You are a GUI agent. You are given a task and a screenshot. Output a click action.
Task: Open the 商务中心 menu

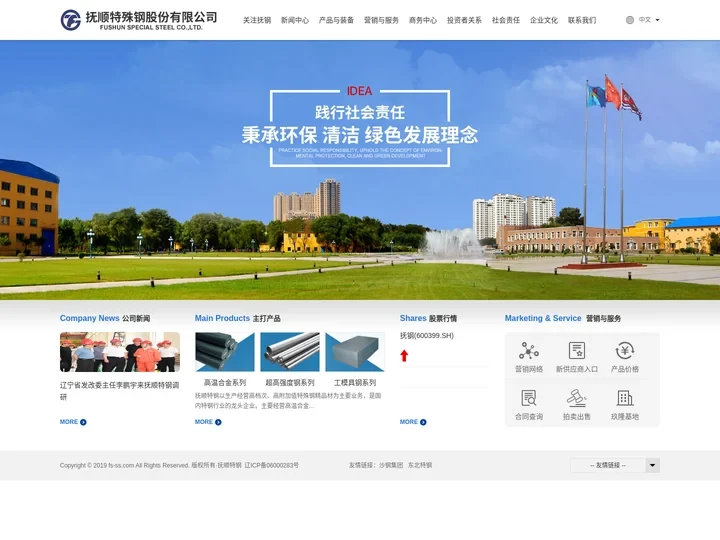423,20
